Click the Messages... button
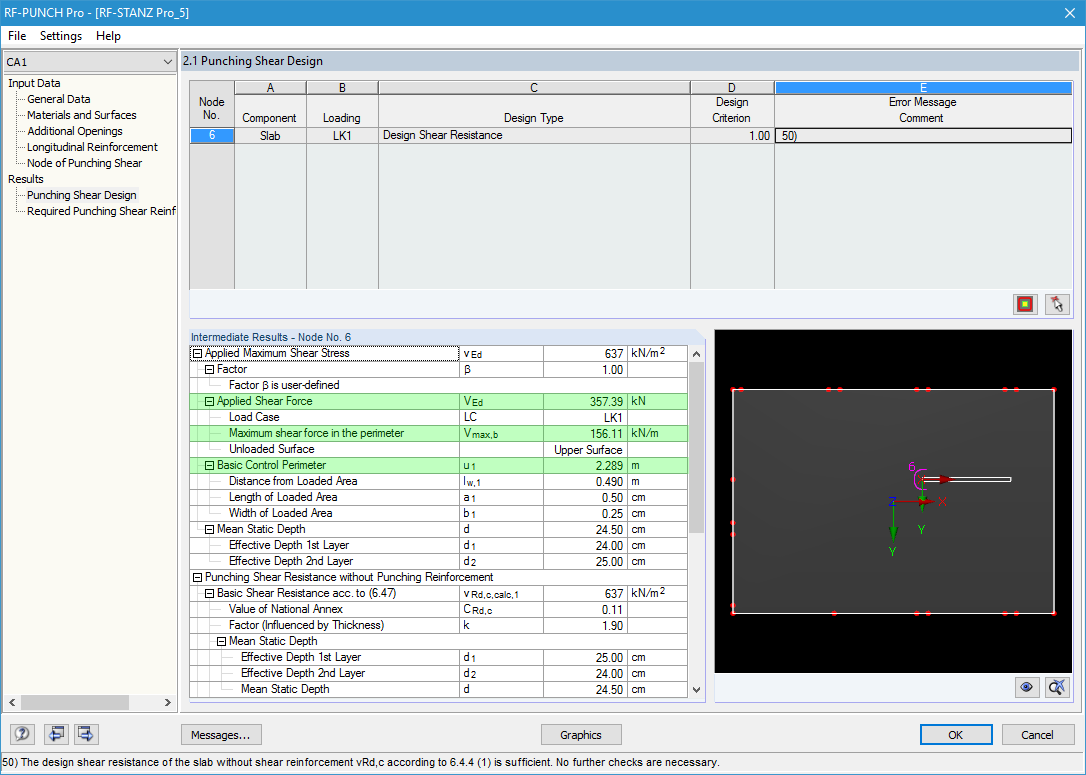Screen dimensions: 1086x775 (221, 735)
